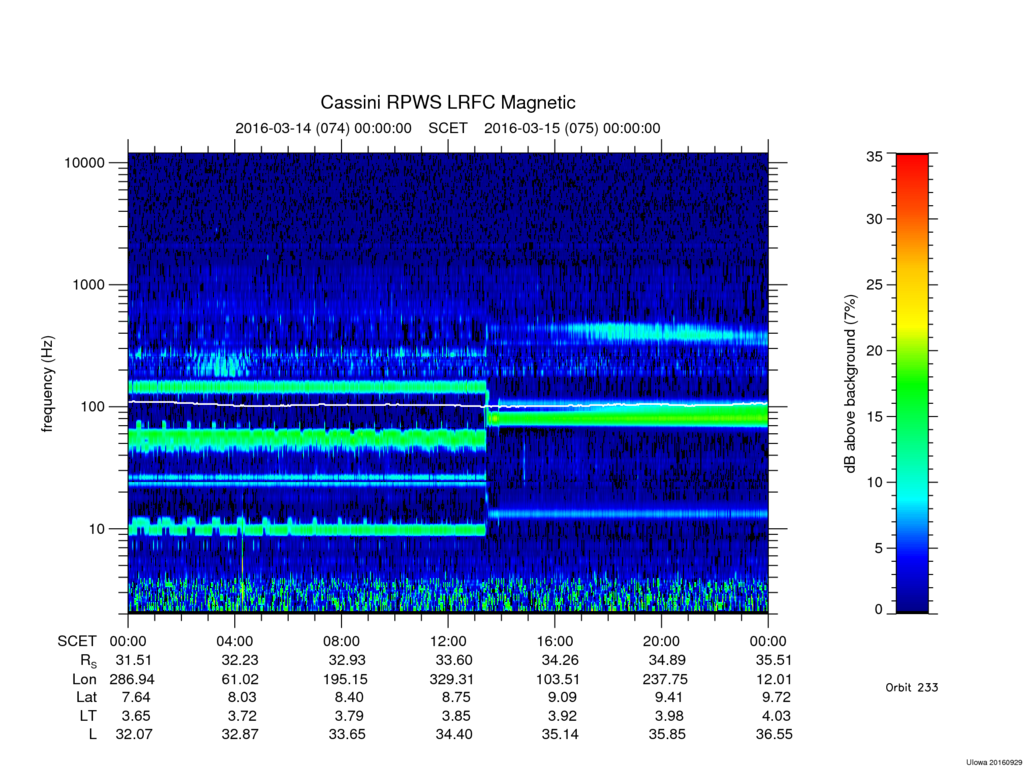Click the Lat value 9.72
Screen dimensions: 1024x767
tap(777, 698)
